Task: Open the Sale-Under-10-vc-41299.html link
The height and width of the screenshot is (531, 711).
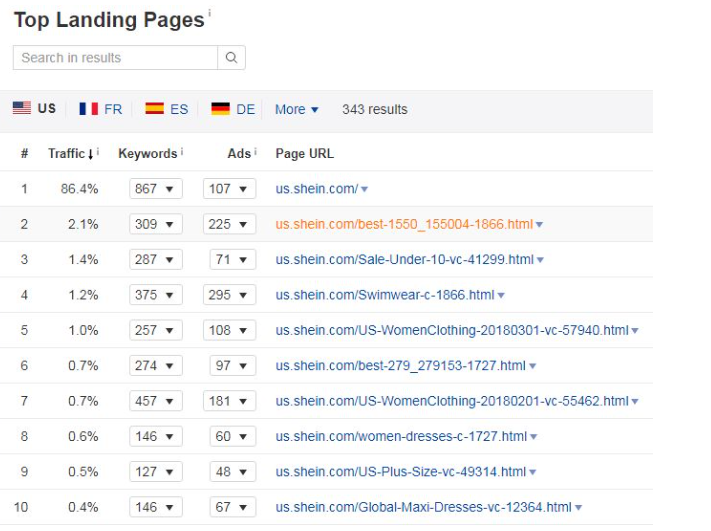Action: 404,259
